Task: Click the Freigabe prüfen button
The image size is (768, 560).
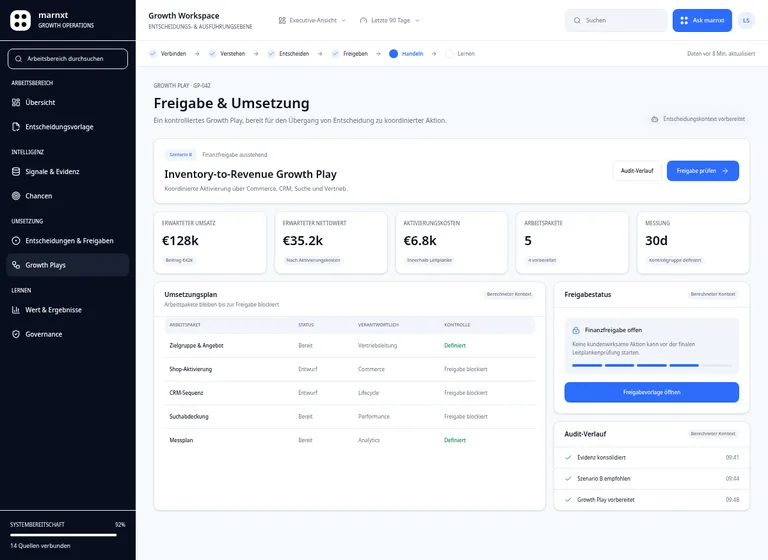Action: pyautogui.click(x=702, y=171)
